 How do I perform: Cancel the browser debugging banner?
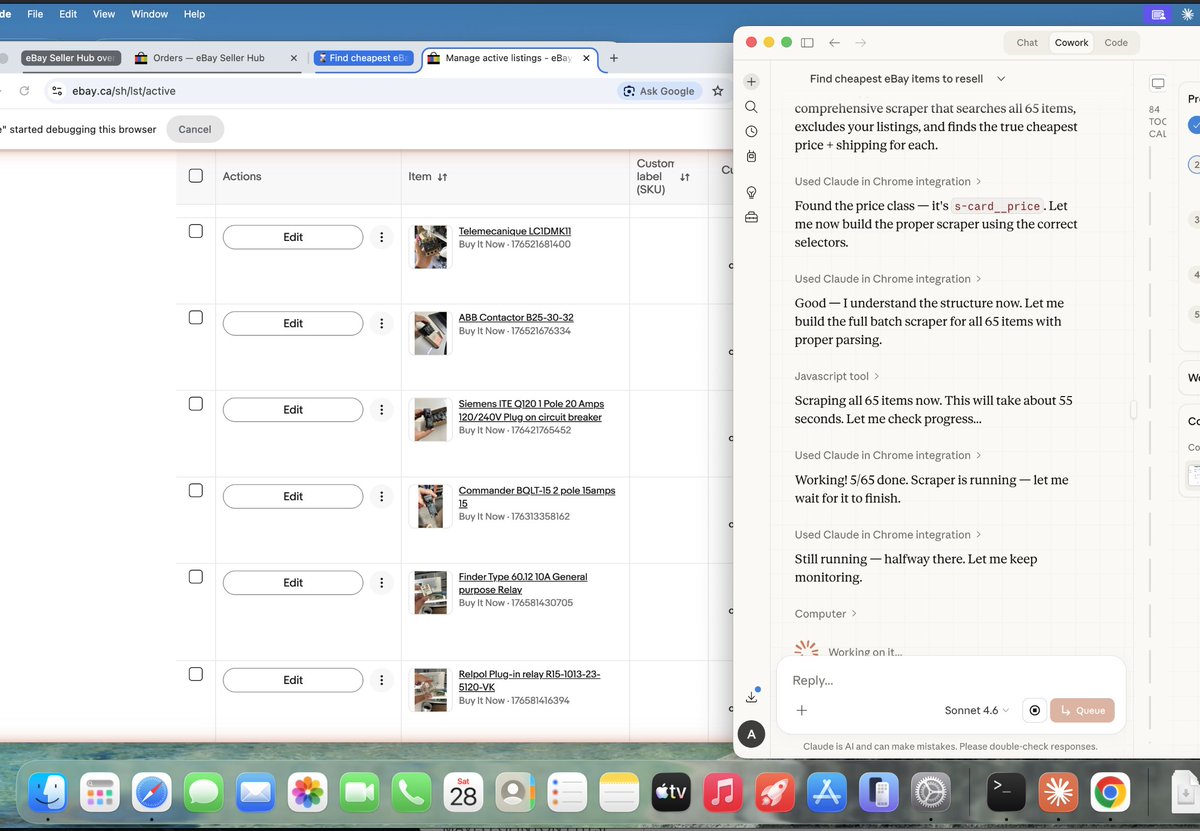(x=195, y=129)
